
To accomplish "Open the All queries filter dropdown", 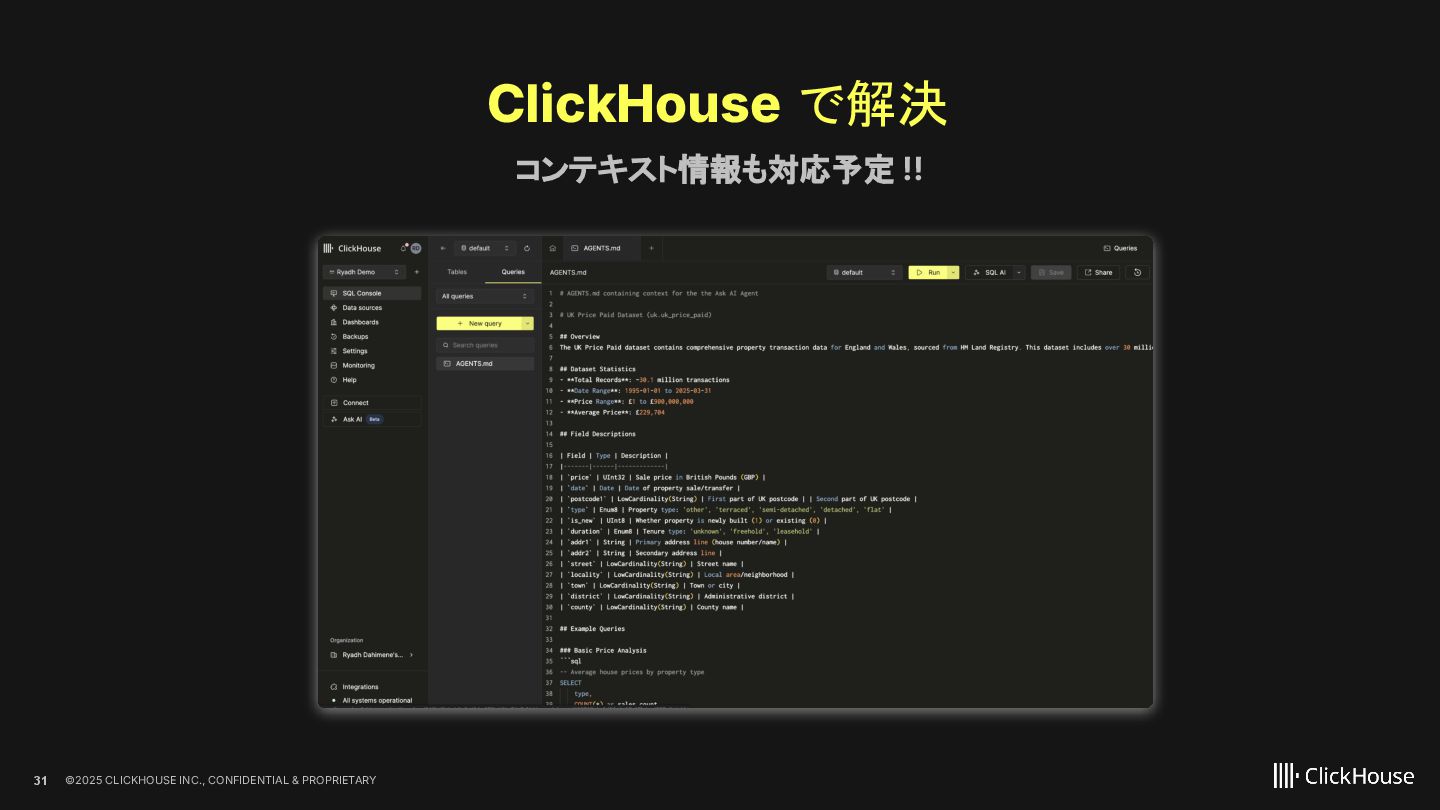I will point(485,296).
